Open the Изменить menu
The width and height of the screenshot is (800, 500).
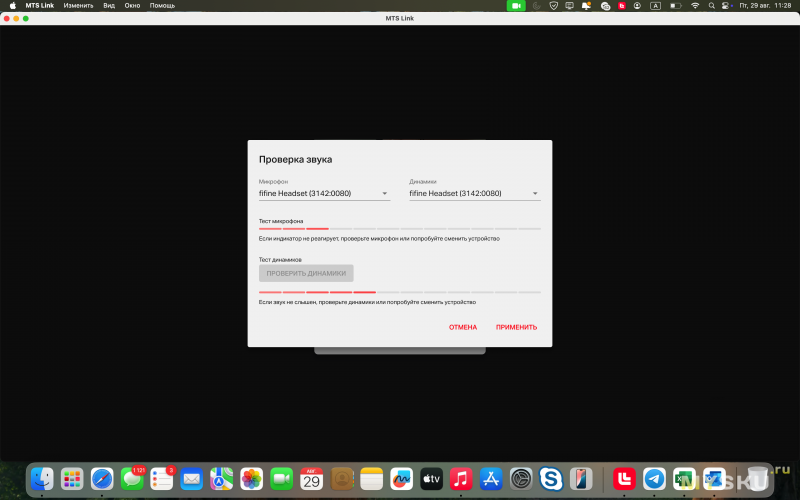pos(78,6)
